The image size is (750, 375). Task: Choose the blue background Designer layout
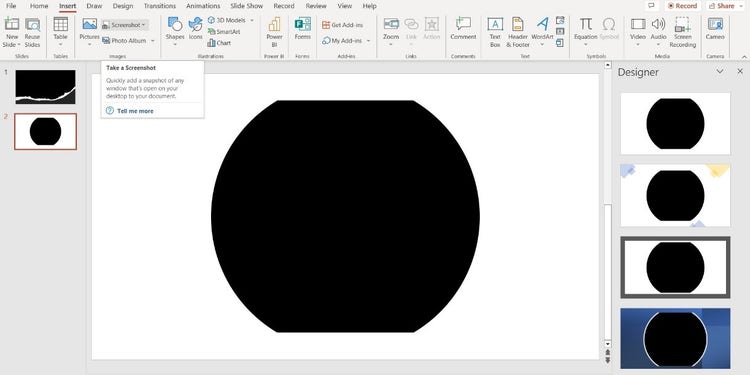pyautogui.click(x=675, y=339)
